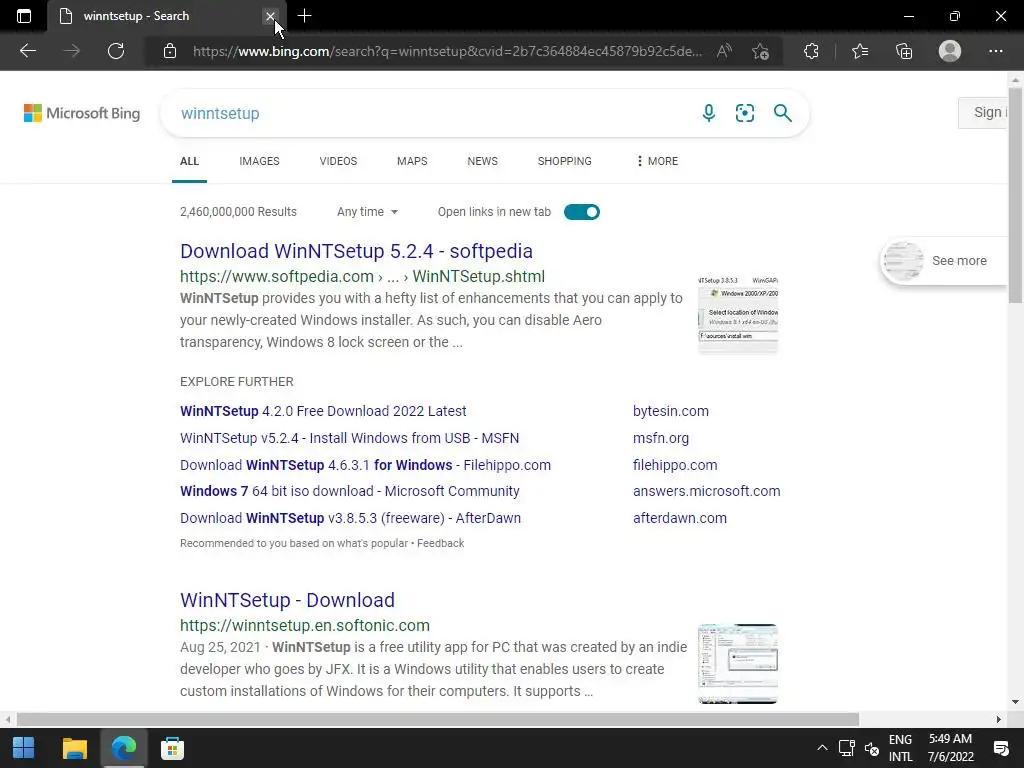View site information lock icon
The width and height of the screenshot is (1024, 768).
pyautogui.click(x=170, y=51)
